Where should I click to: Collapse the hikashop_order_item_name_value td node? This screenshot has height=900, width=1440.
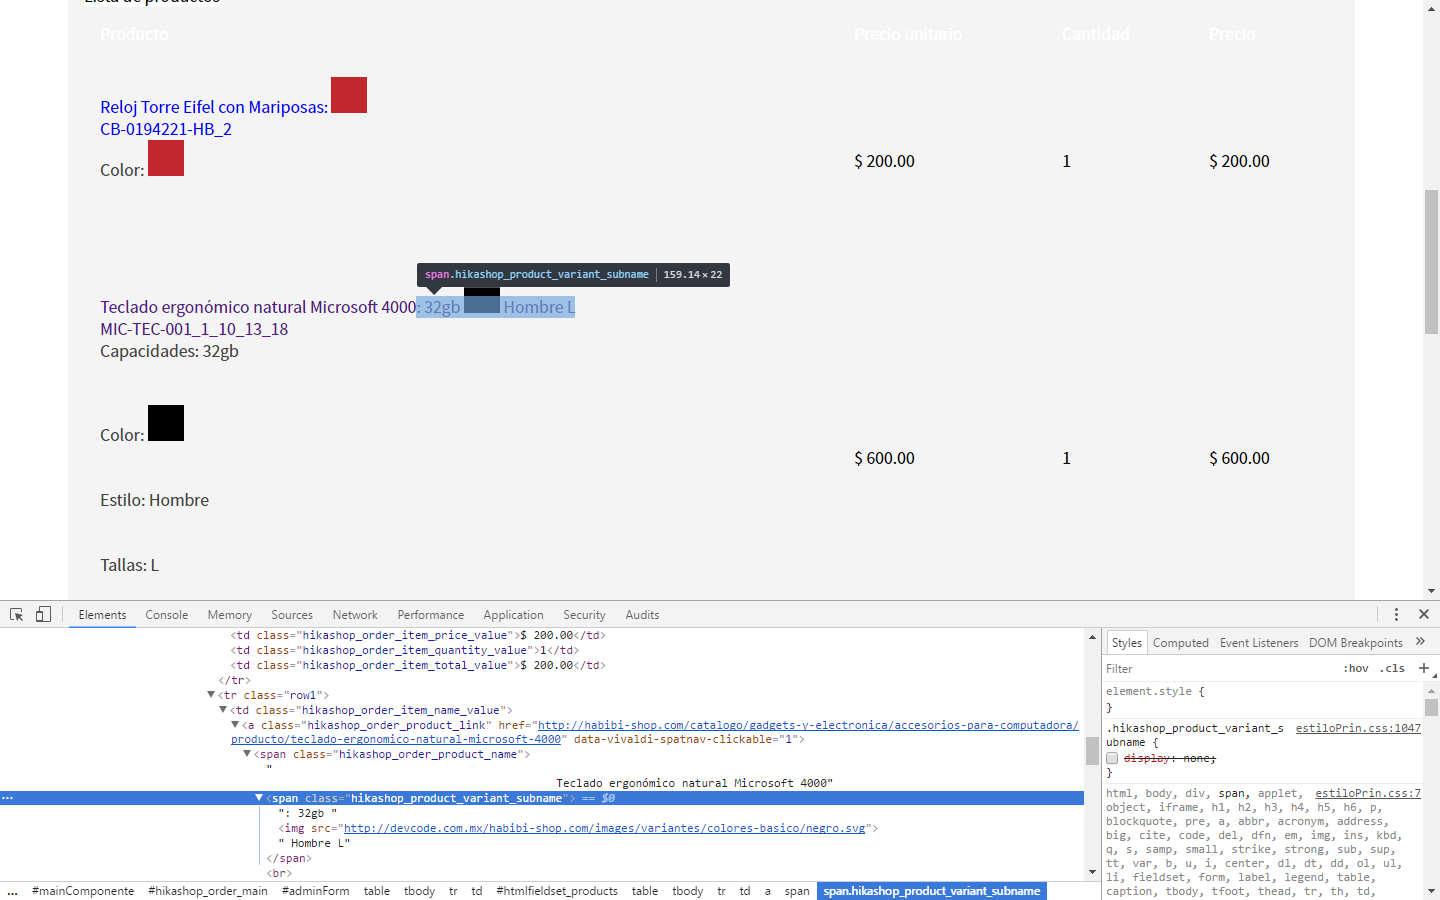click(223, 710)
